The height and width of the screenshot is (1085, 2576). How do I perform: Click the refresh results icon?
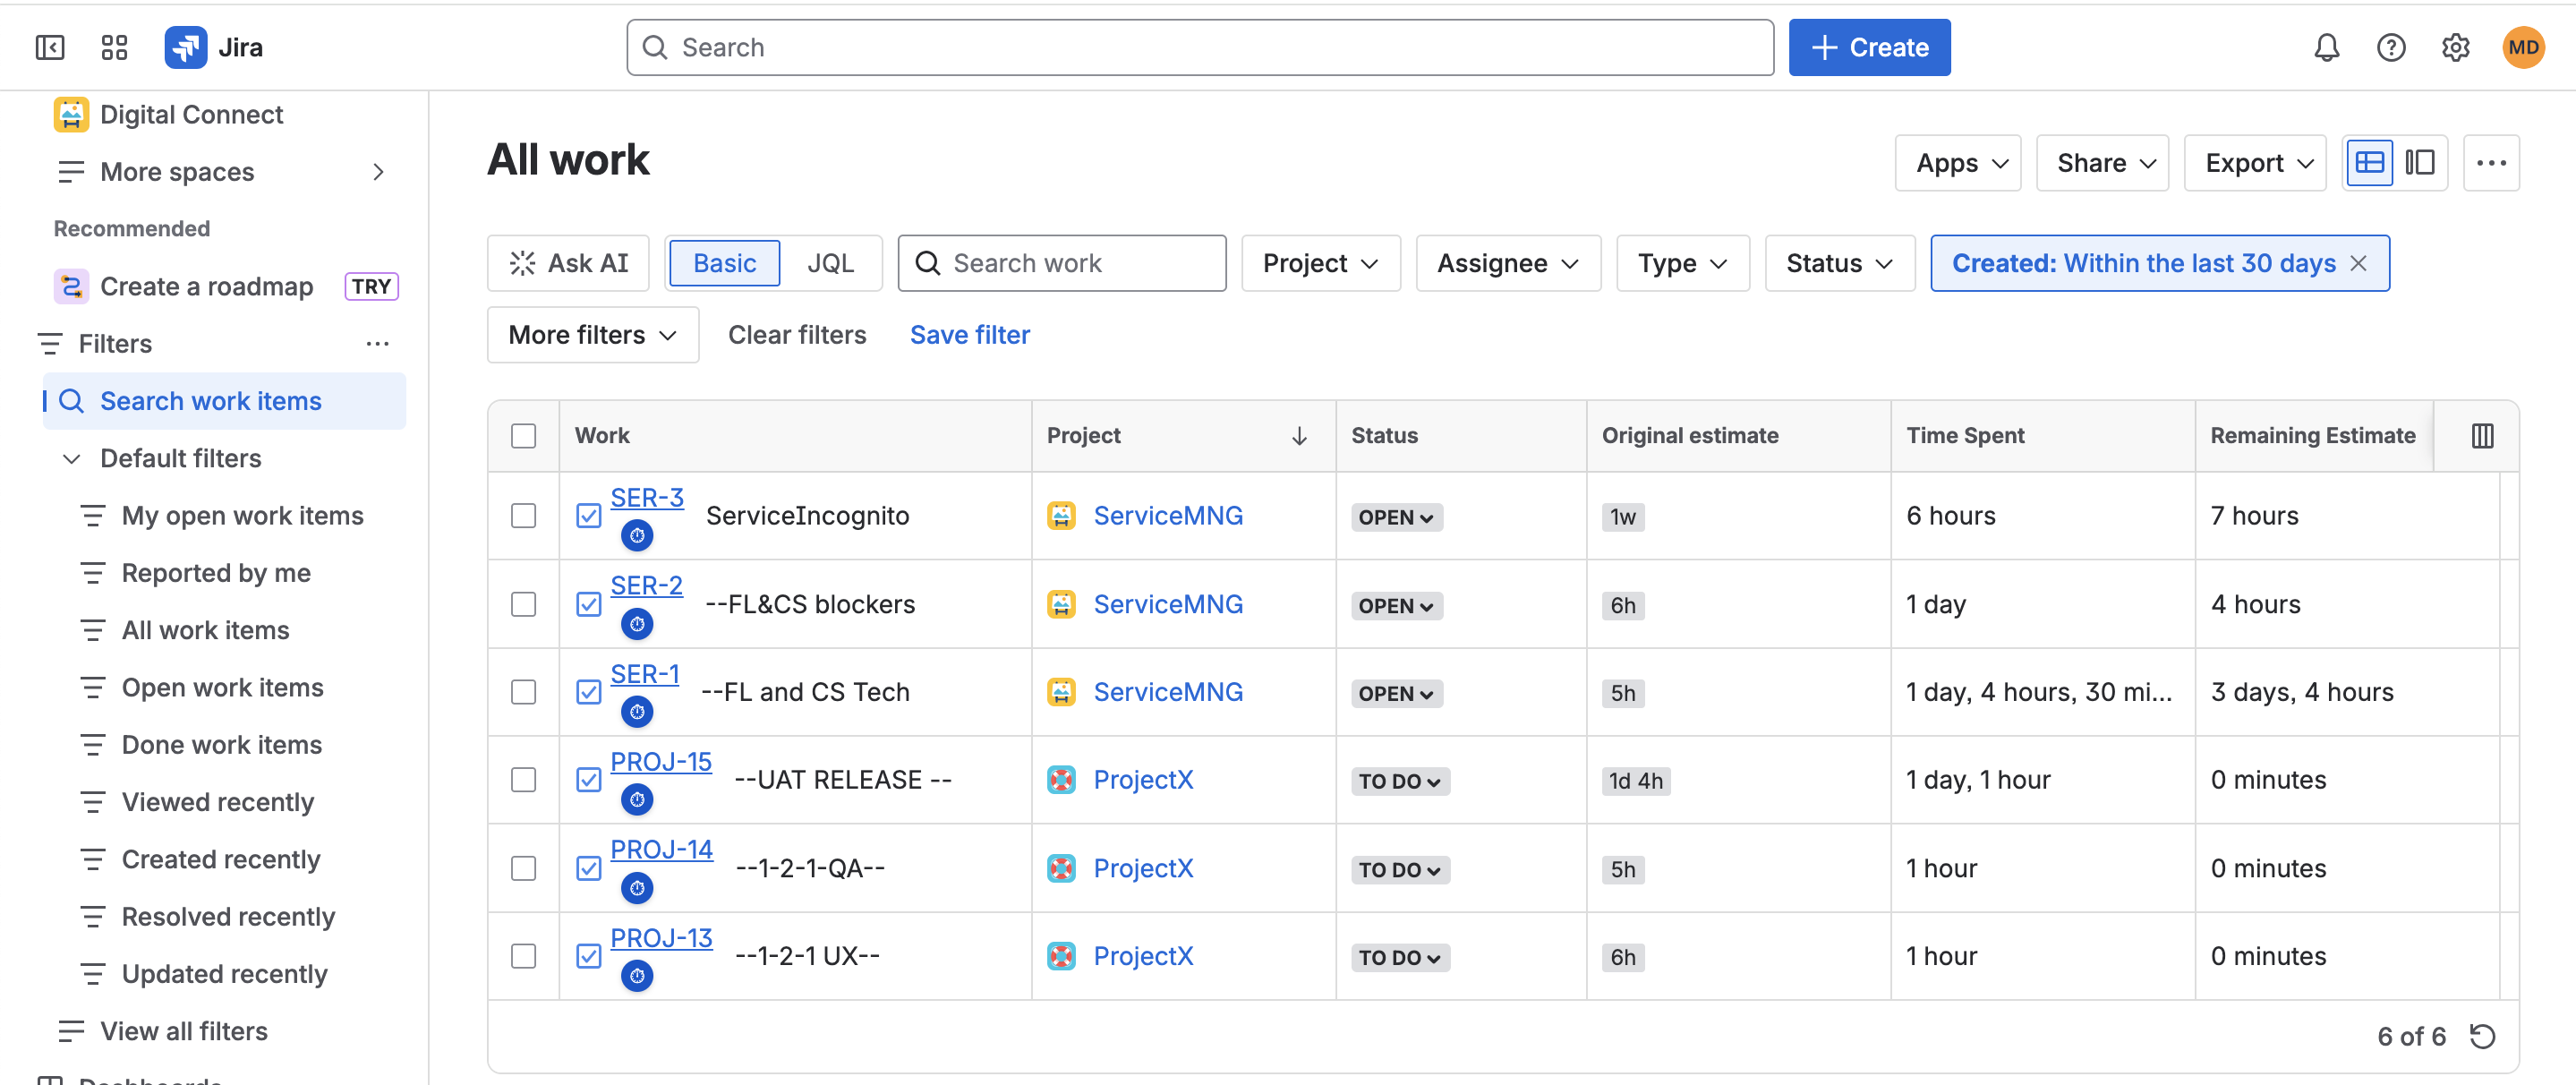(2482, 1036)
